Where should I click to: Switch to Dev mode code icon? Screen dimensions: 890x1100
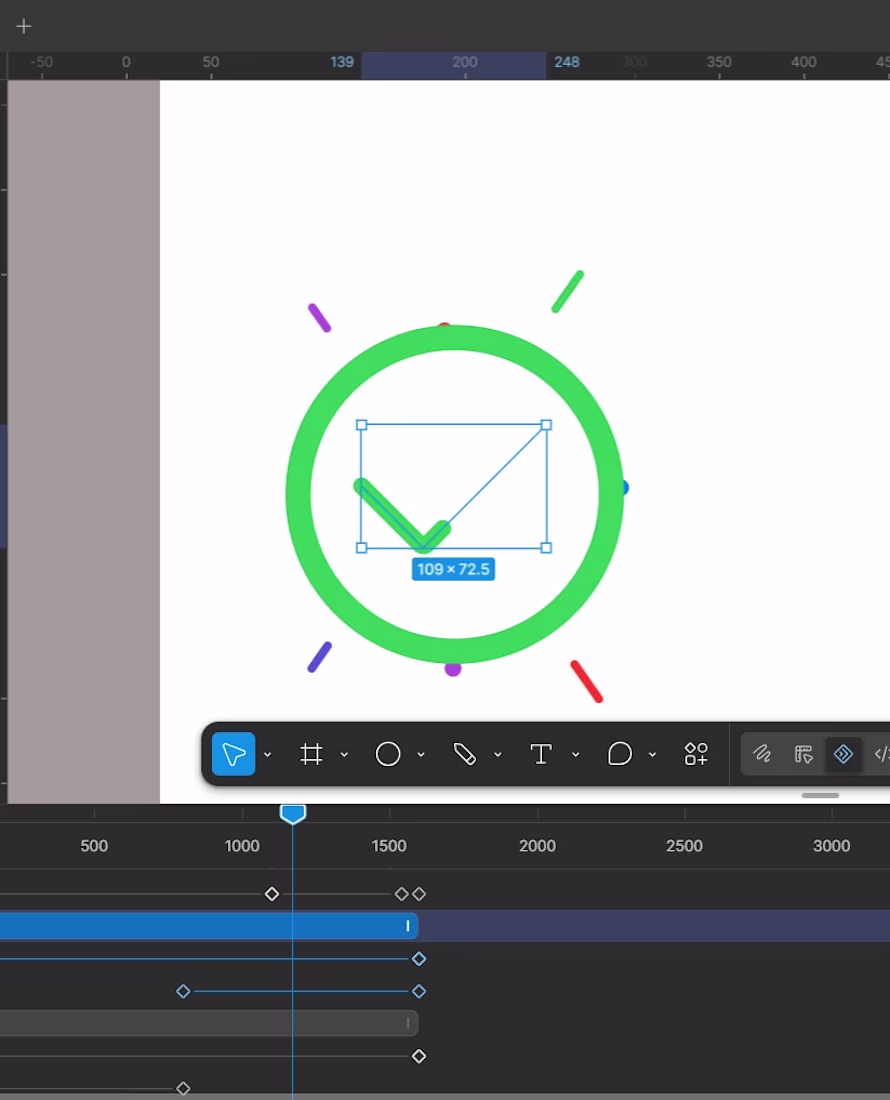coord(882,754)
